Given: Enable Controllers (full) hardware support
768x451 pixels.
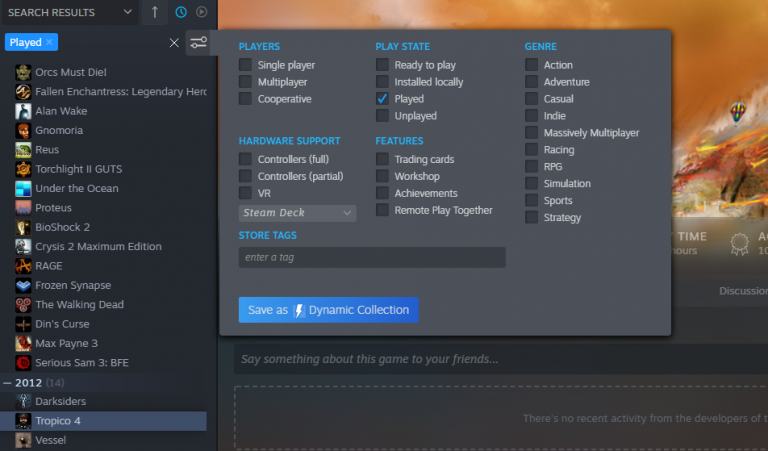Looking at the screenshot, I should 245,159.
